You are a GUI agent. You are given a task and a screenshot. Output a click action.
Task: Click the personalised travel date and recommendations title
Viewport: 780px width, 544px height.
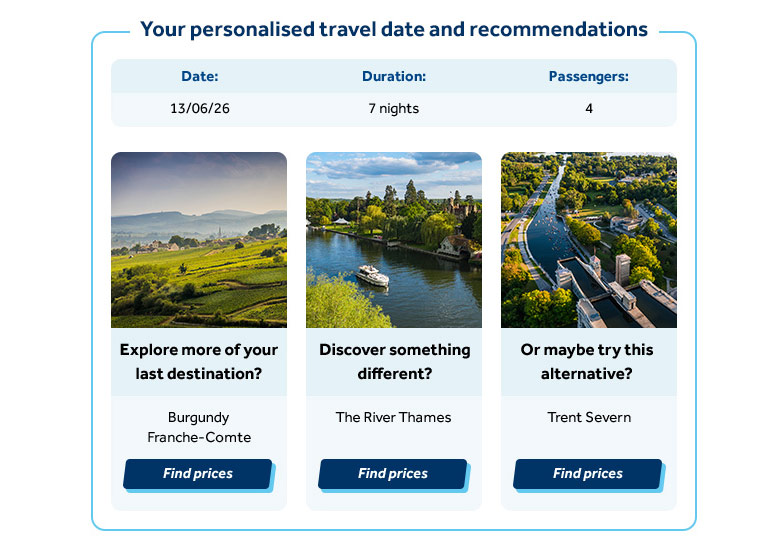pyautogui.click(x=394, y=29)
